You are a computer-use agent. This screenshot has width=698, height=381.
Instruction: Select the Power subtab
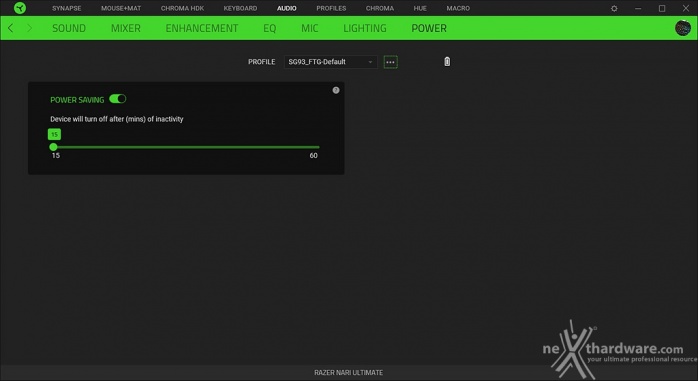click(x=429, y=28)
